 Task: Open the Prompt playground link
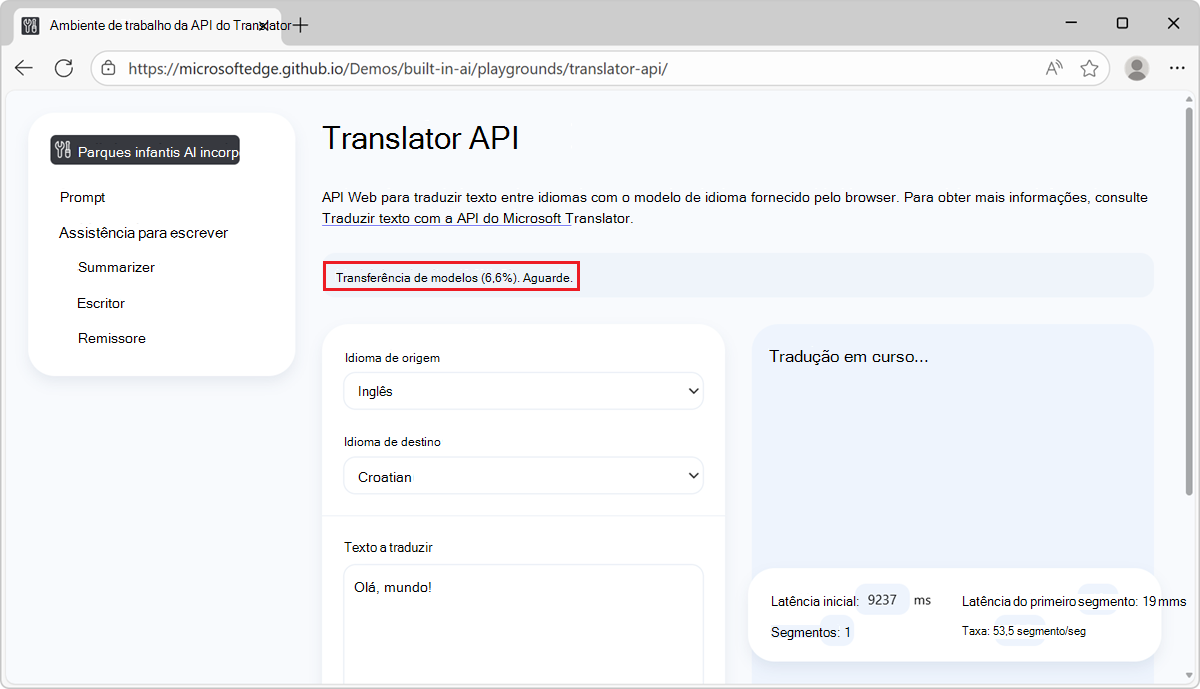tap(82, 197)
